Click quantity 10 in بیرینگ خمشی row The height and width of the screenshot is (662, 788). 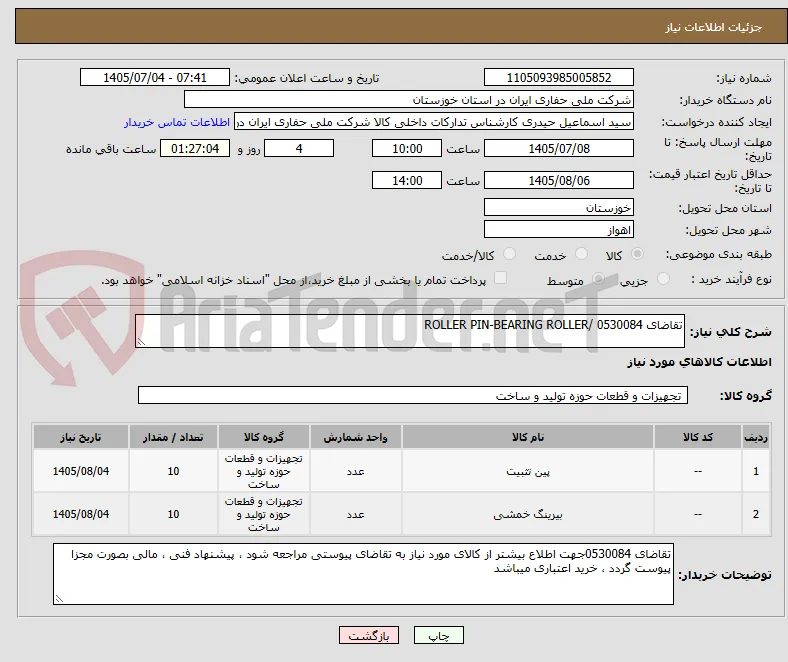point(173,514)
